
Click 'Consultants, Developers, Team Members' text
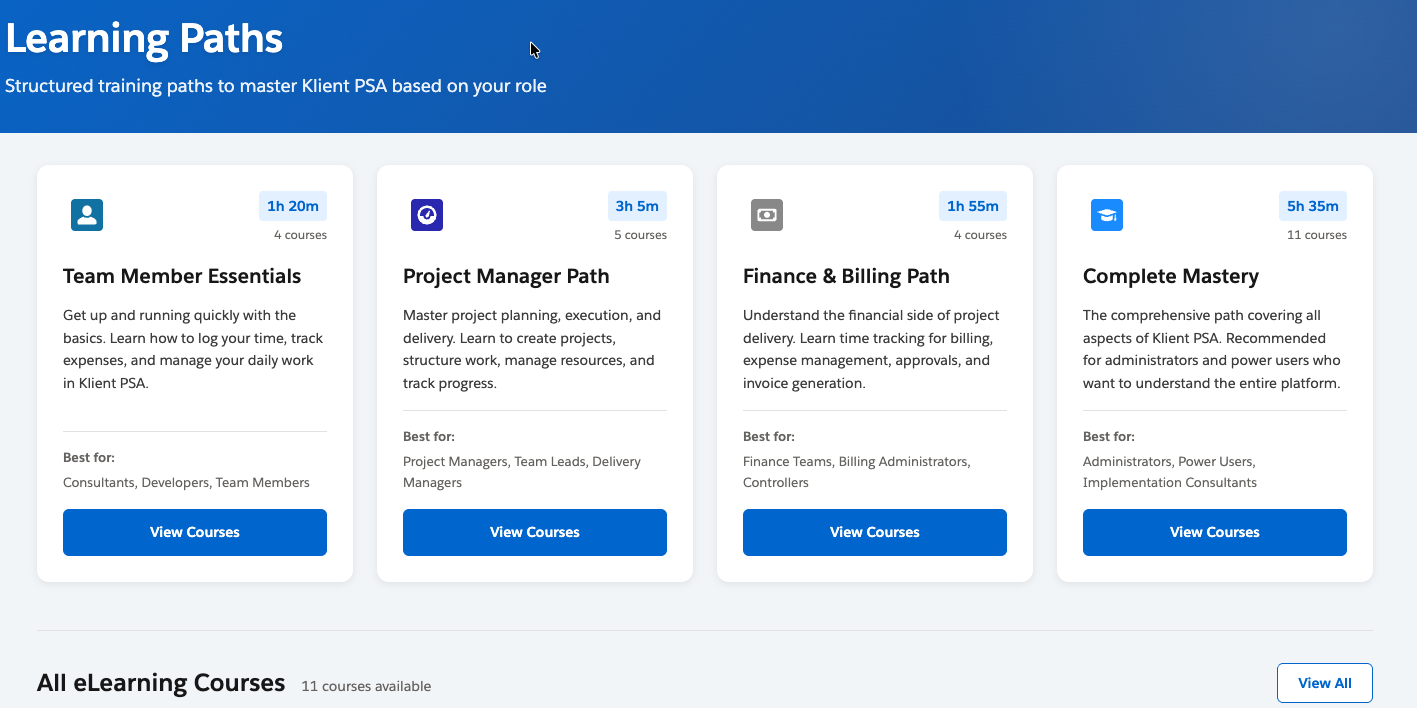tap(186, 482)
